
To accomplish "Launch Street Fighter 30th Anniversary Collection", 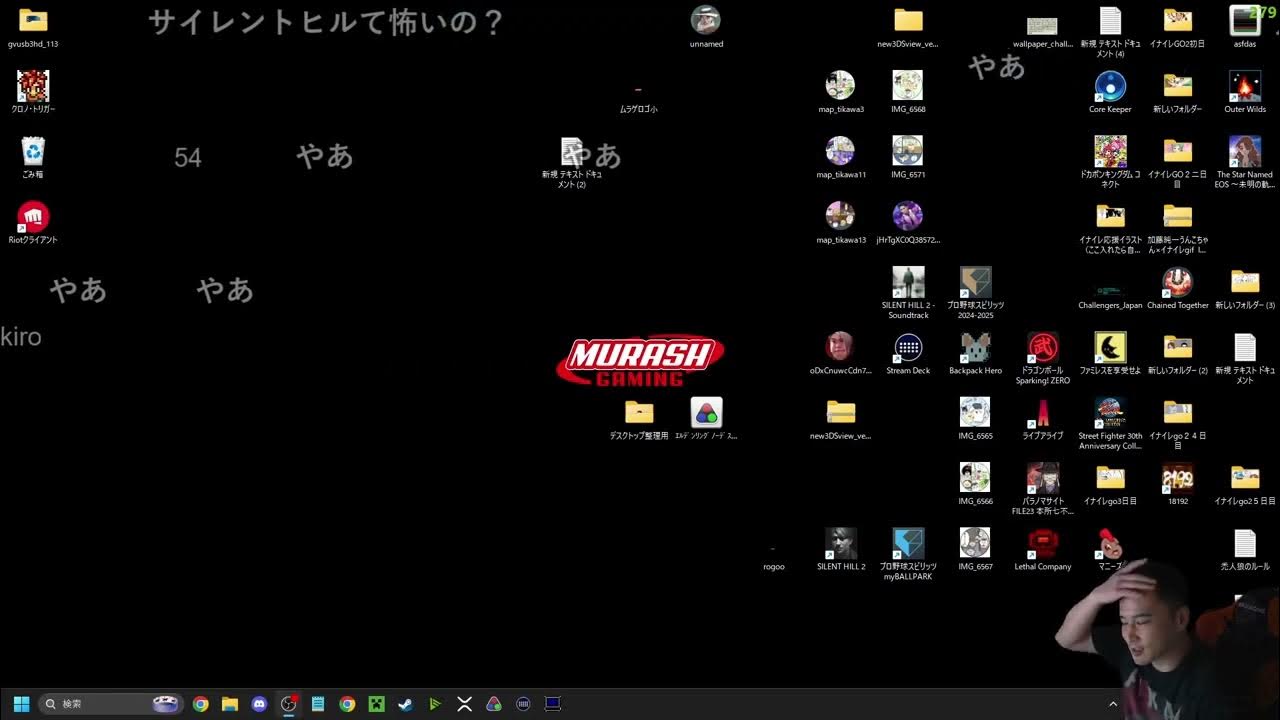I will point(1110,412).
